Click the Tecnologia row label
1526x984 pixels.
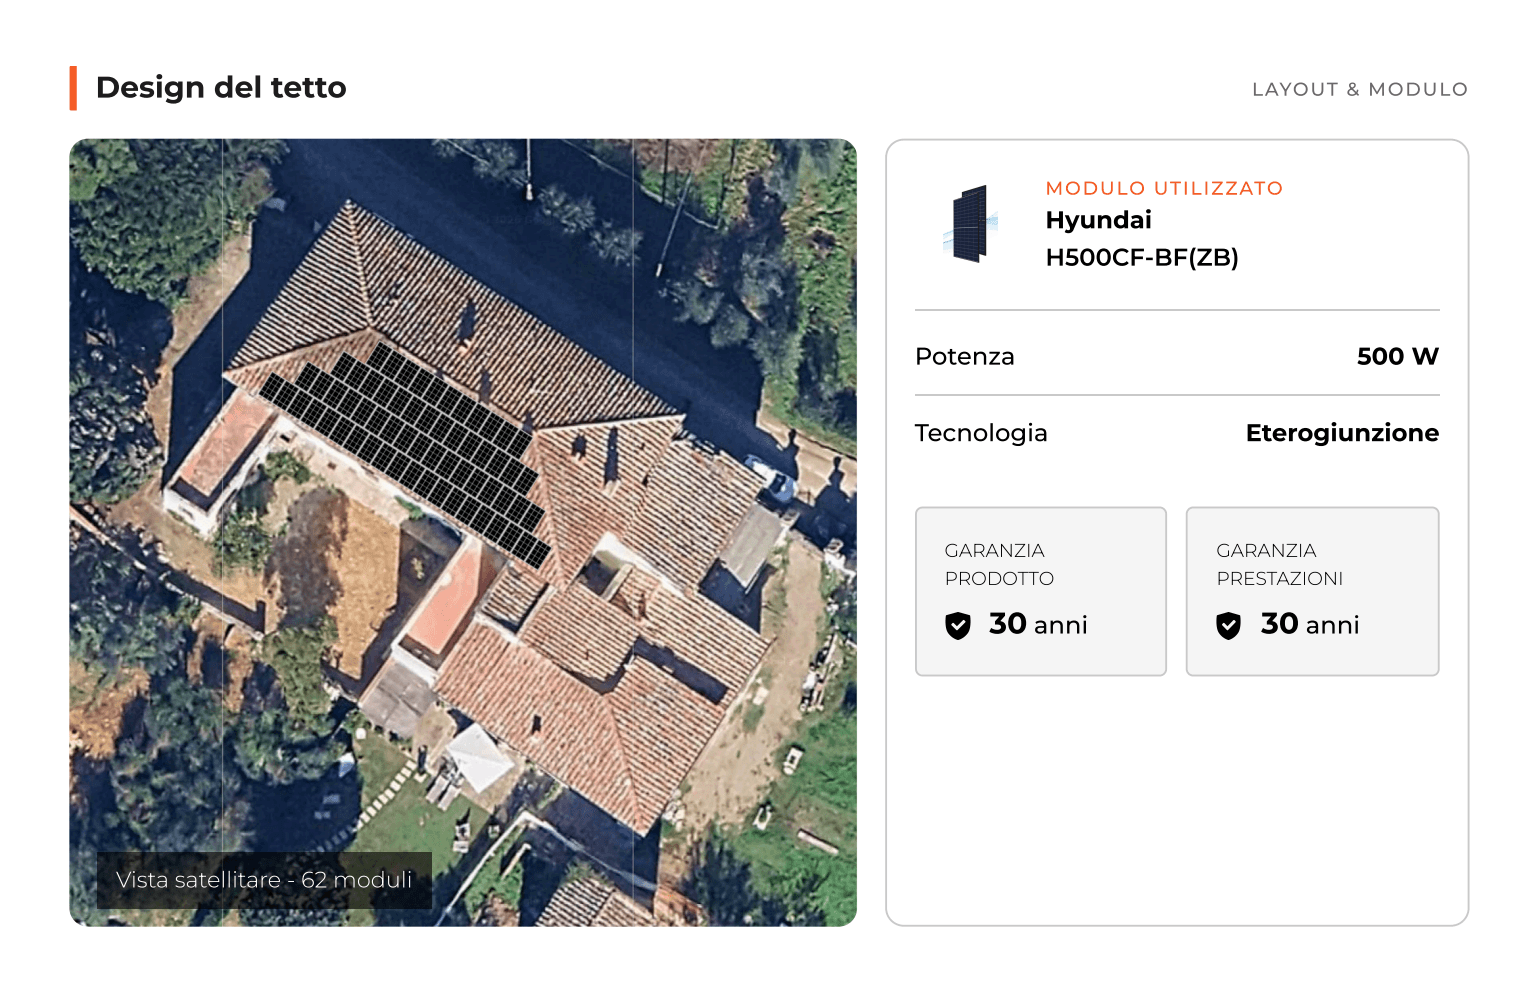981,433
